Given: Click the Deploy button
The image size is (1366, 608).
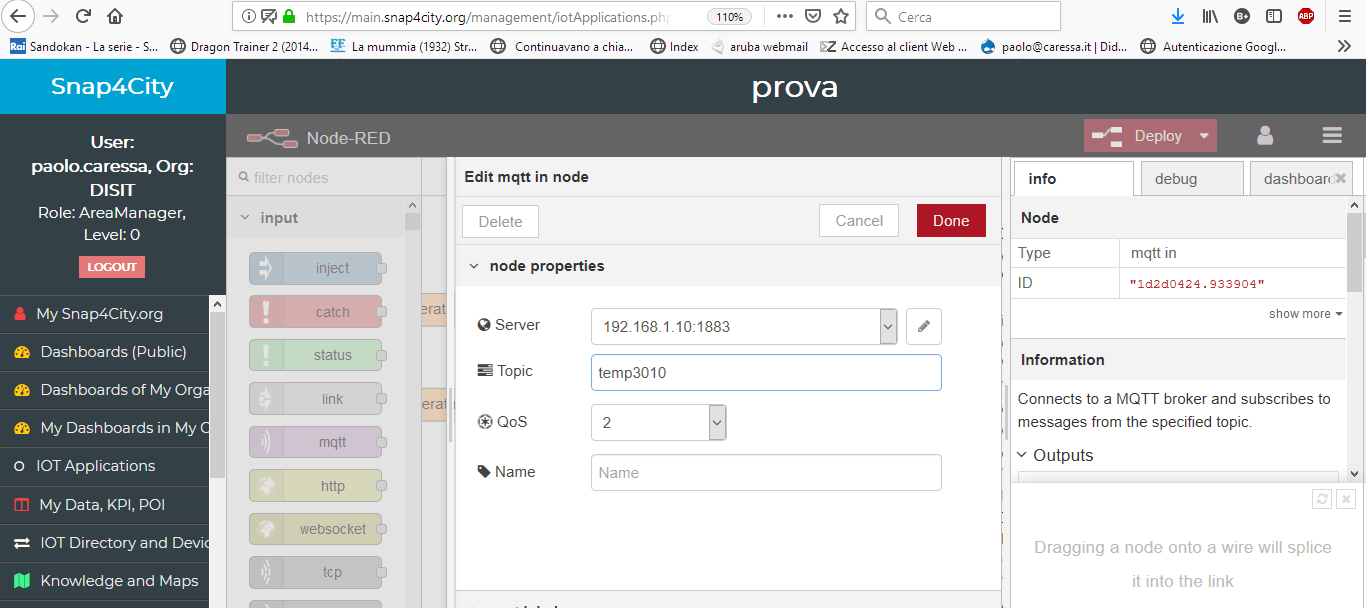Looking at the screenshot, I should 1139,136.
